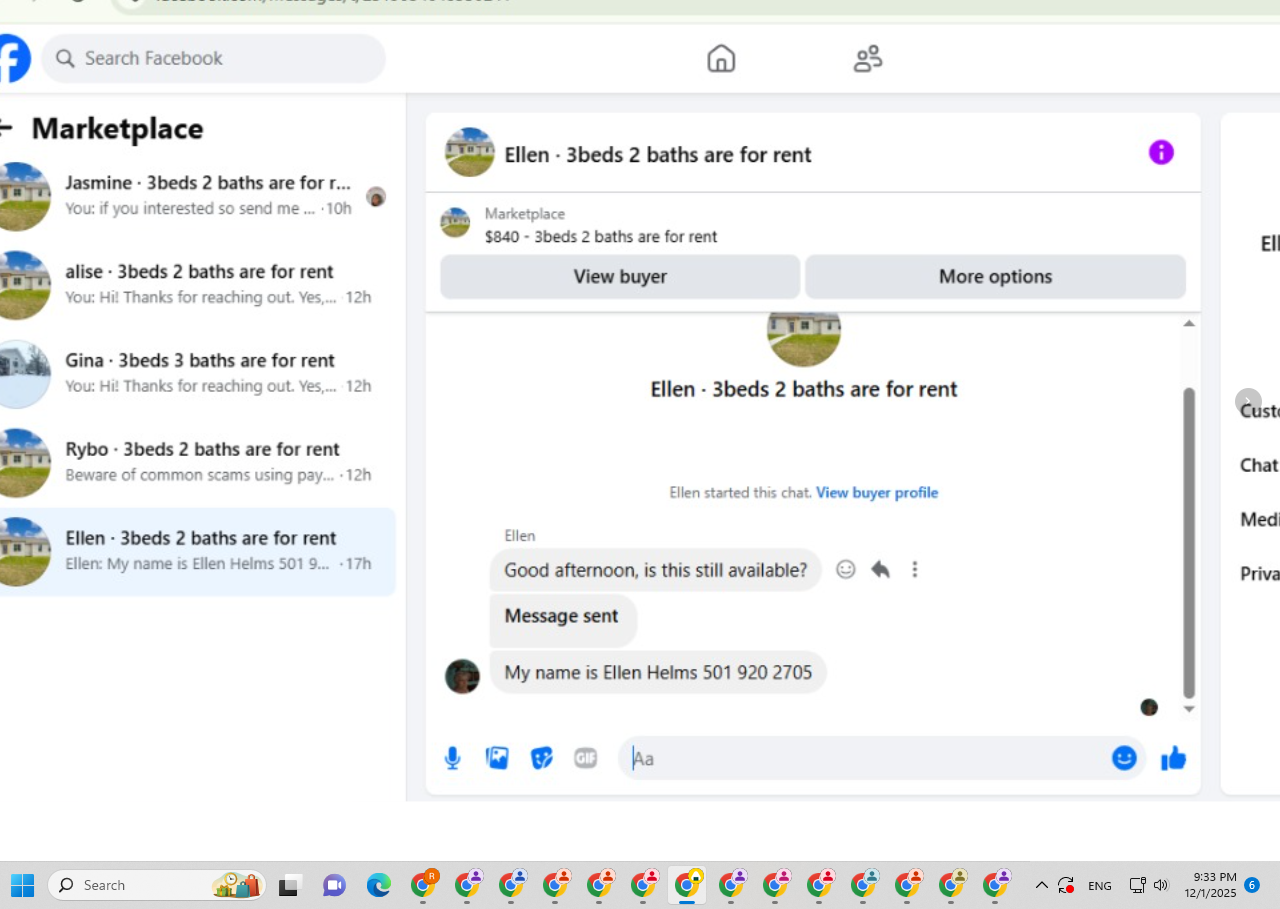Open conversation info with the purple i icon

pos(1161,152)
